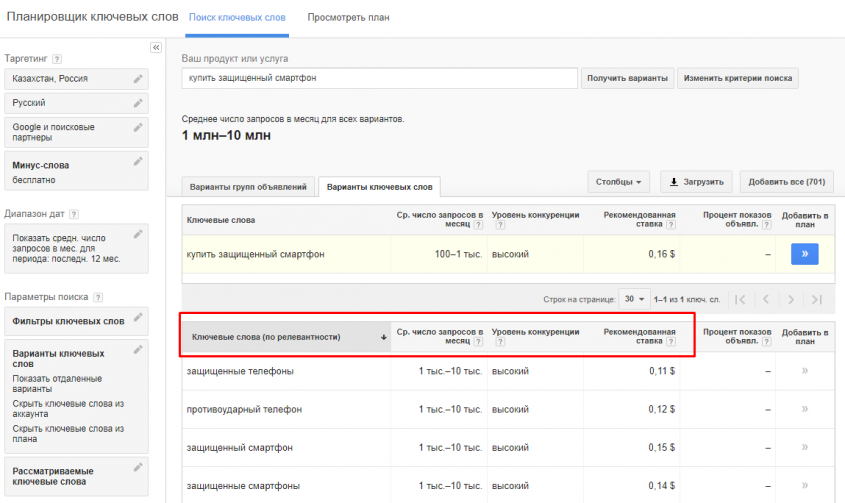Sort by Ключевые слова (по релевантности) header

tap(286, 337)
